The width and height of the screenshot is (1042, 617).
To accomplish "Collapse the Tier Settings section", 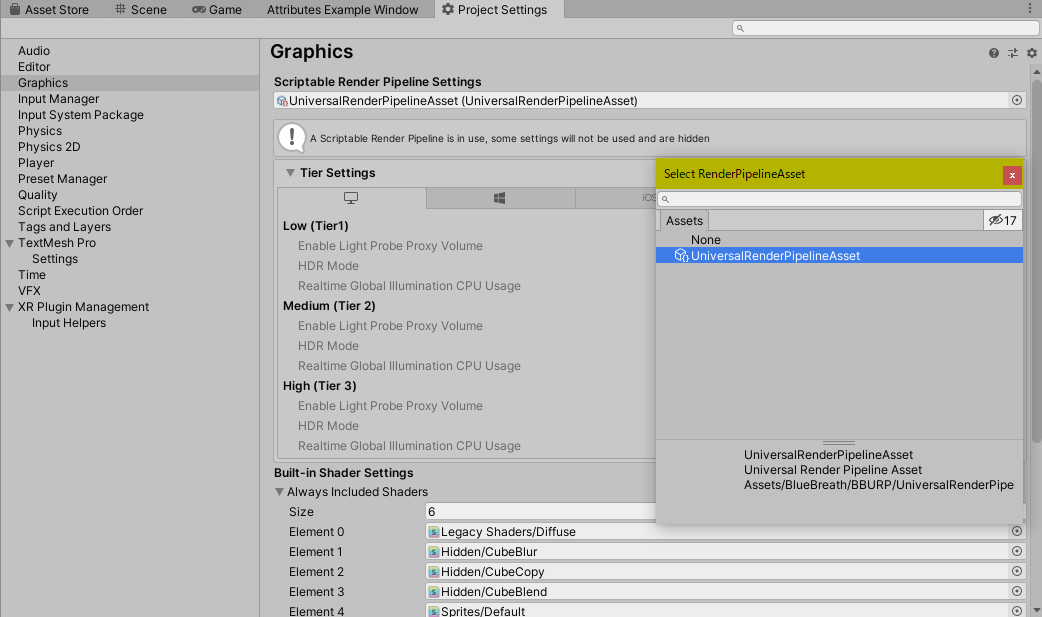I will tap(290, 173).
